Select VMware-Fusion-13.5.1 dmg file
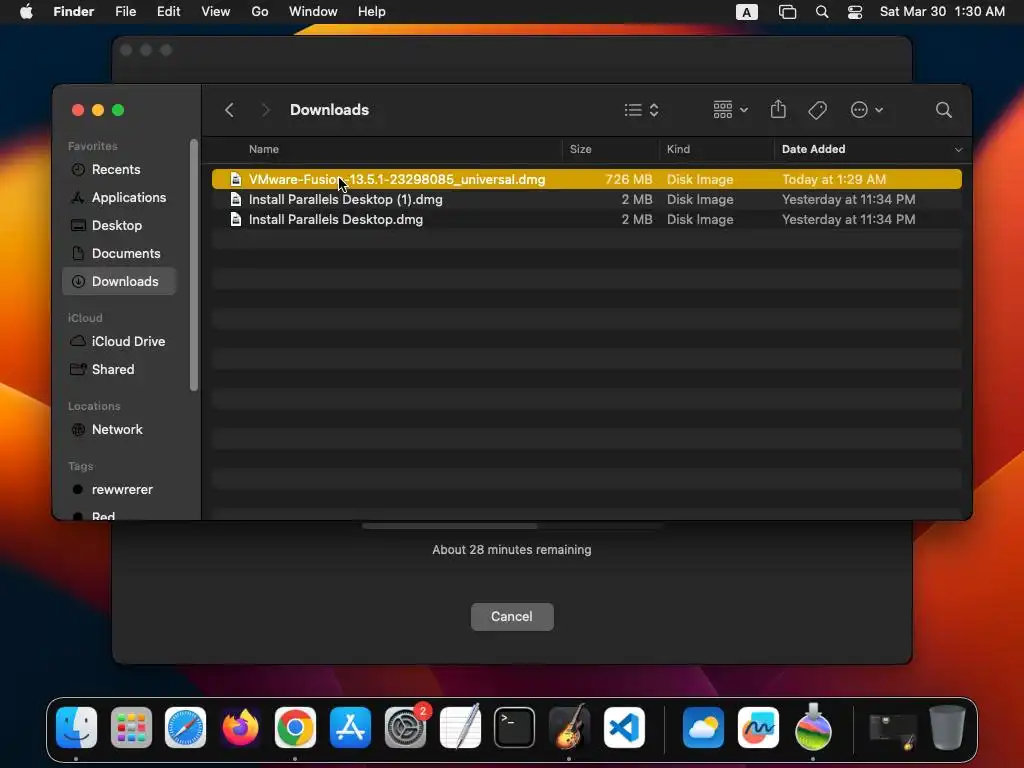1024x768 pixels. (x=586, y=179)
